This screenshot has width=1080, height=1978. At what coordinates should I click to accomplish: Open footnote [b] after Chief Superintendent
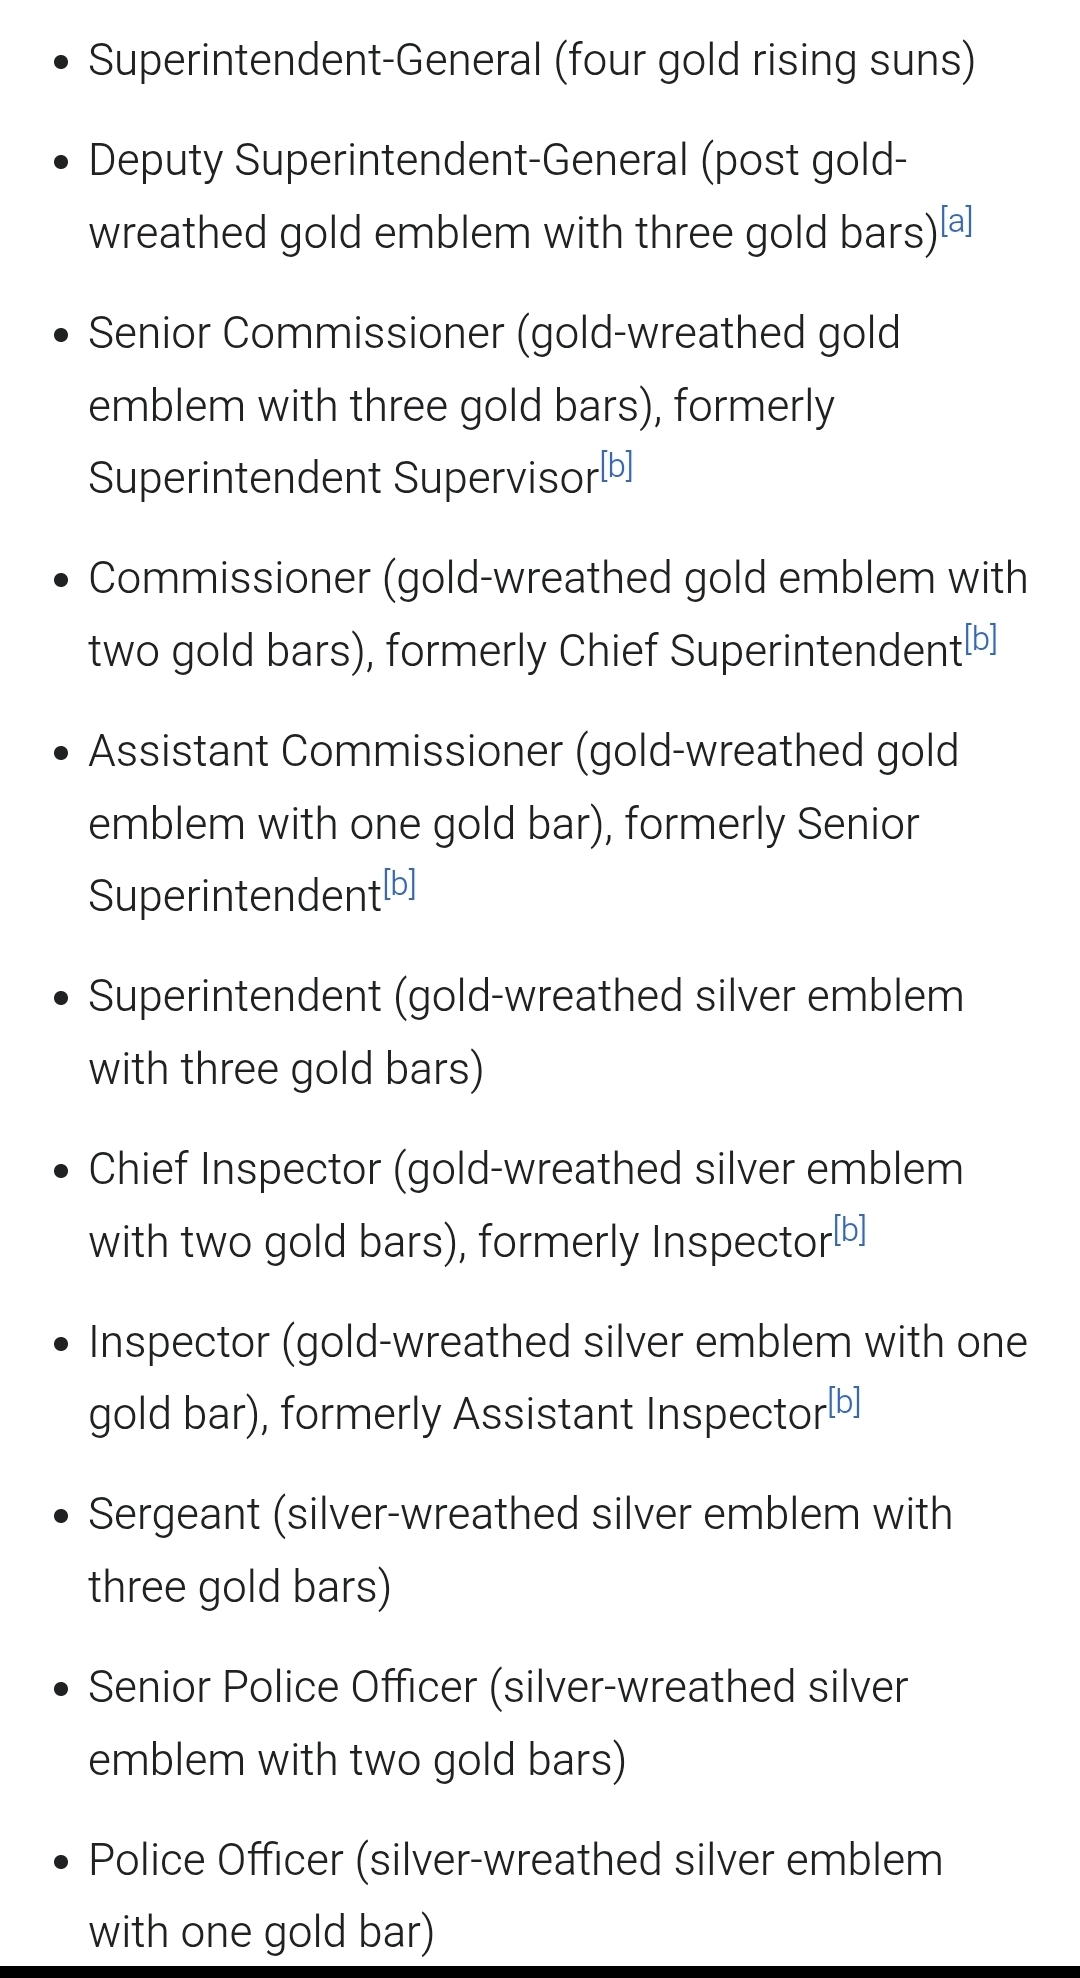click(x=981, y=639)
